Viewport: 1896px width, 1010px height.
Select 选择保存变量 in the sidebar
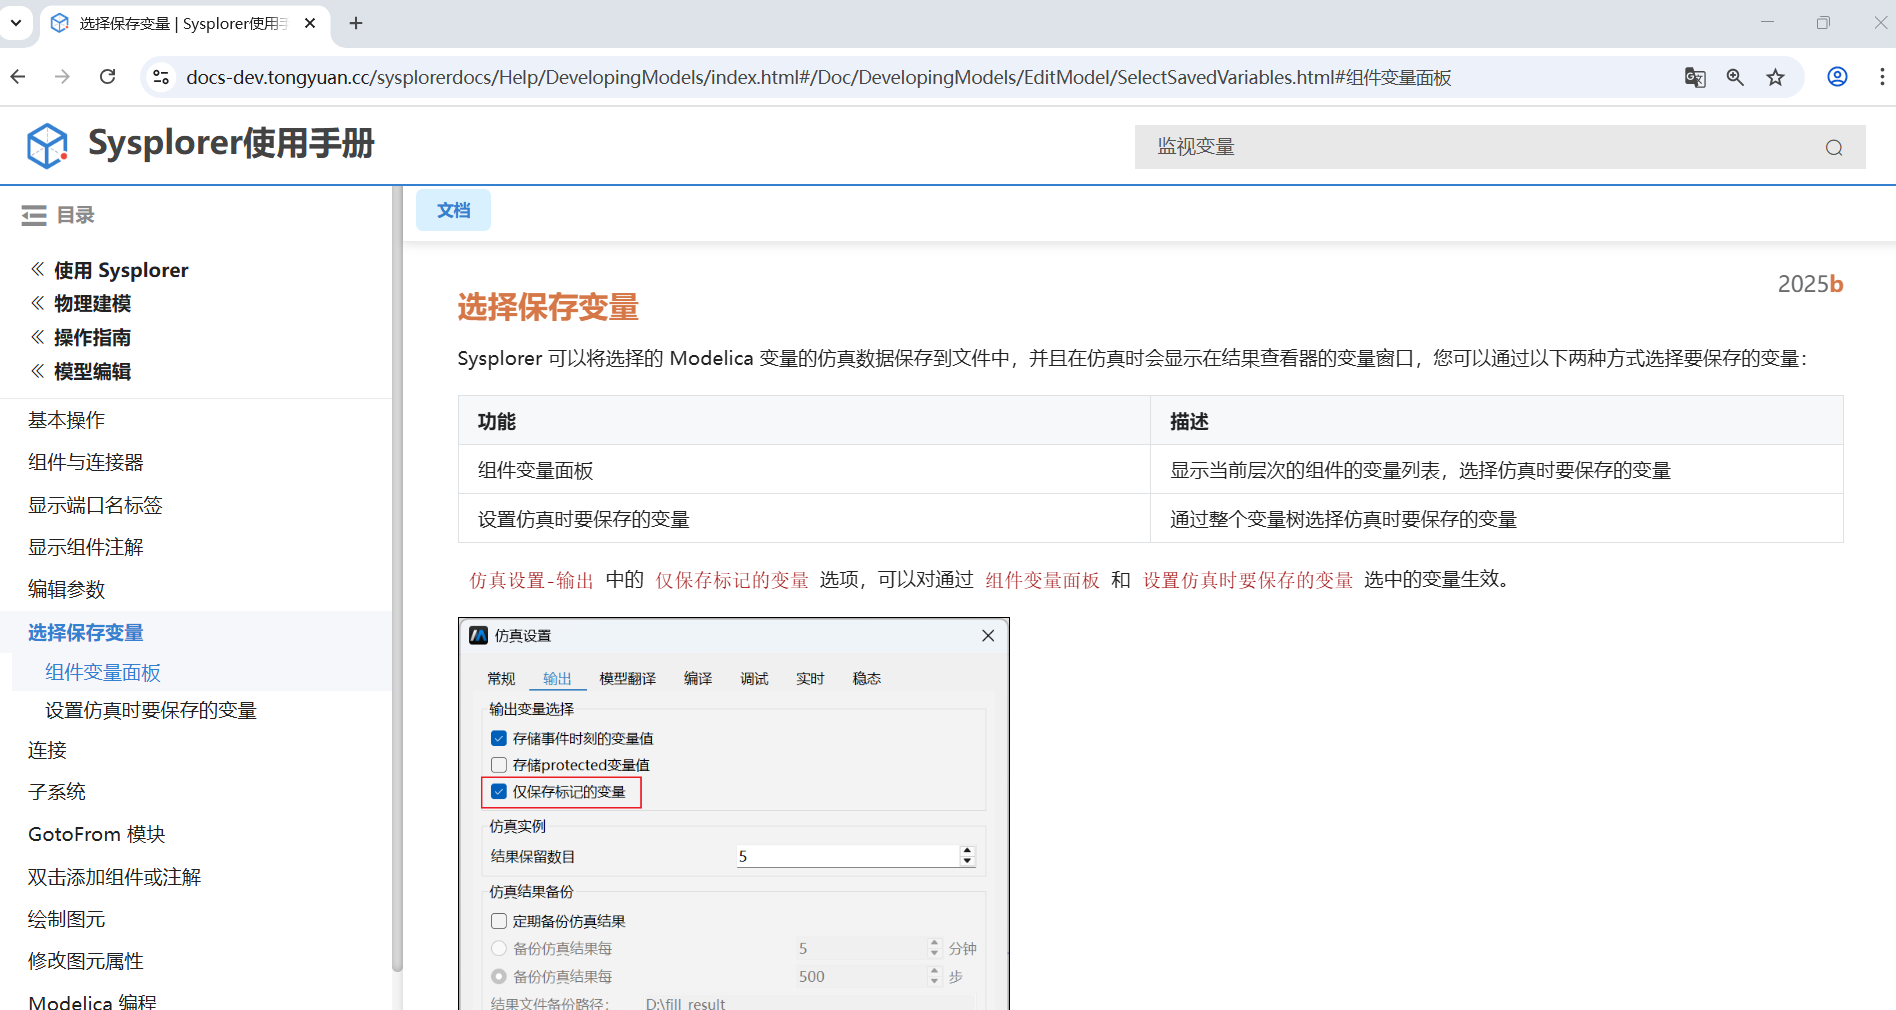point(86,633)
